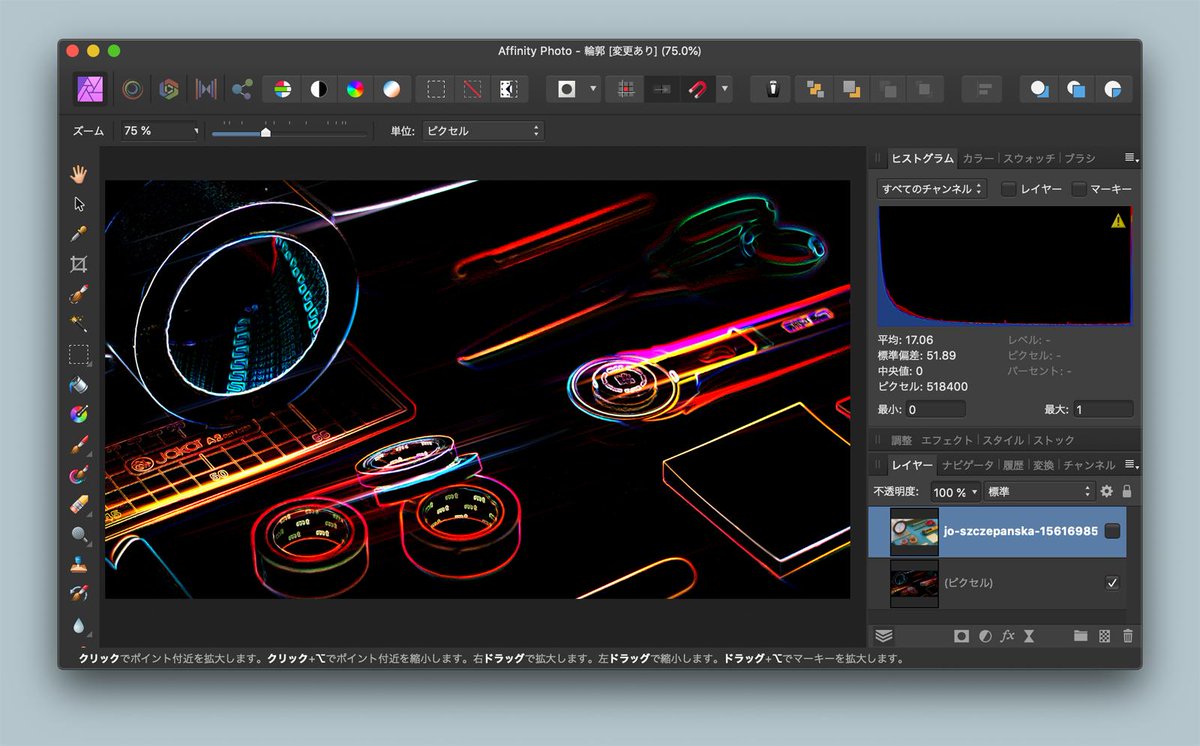Screen dimensions: 1200x746
Task: Open the Effects (エフェクト) panel tab
Action: 947,440
